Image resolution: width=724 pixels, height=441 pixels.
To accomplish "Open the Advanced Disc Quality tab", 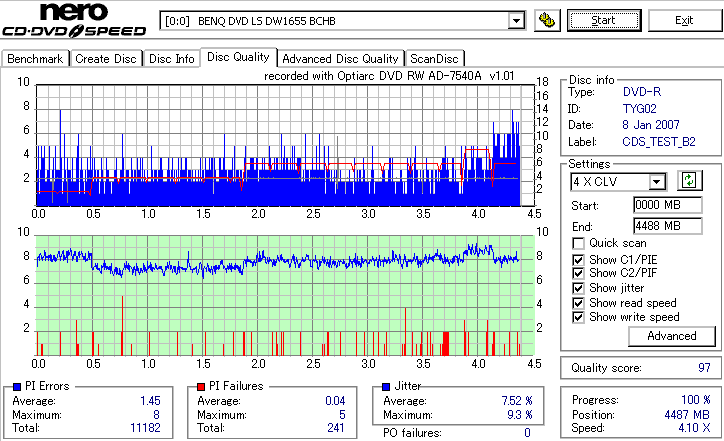I will (x=340, y=59).
